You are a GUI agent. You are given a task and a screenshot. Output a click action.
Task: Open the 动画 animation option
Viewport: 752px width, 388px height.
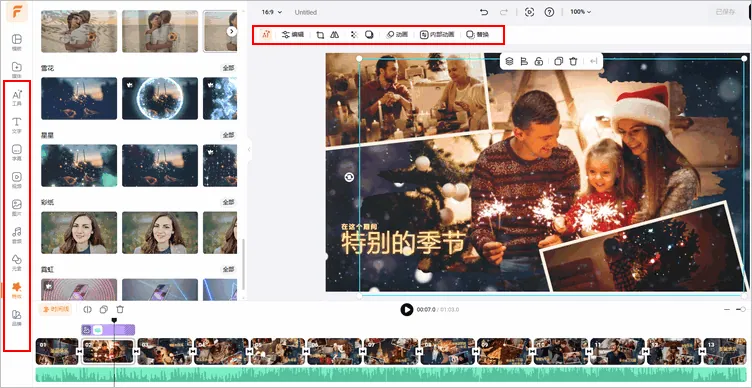(397, 35)
